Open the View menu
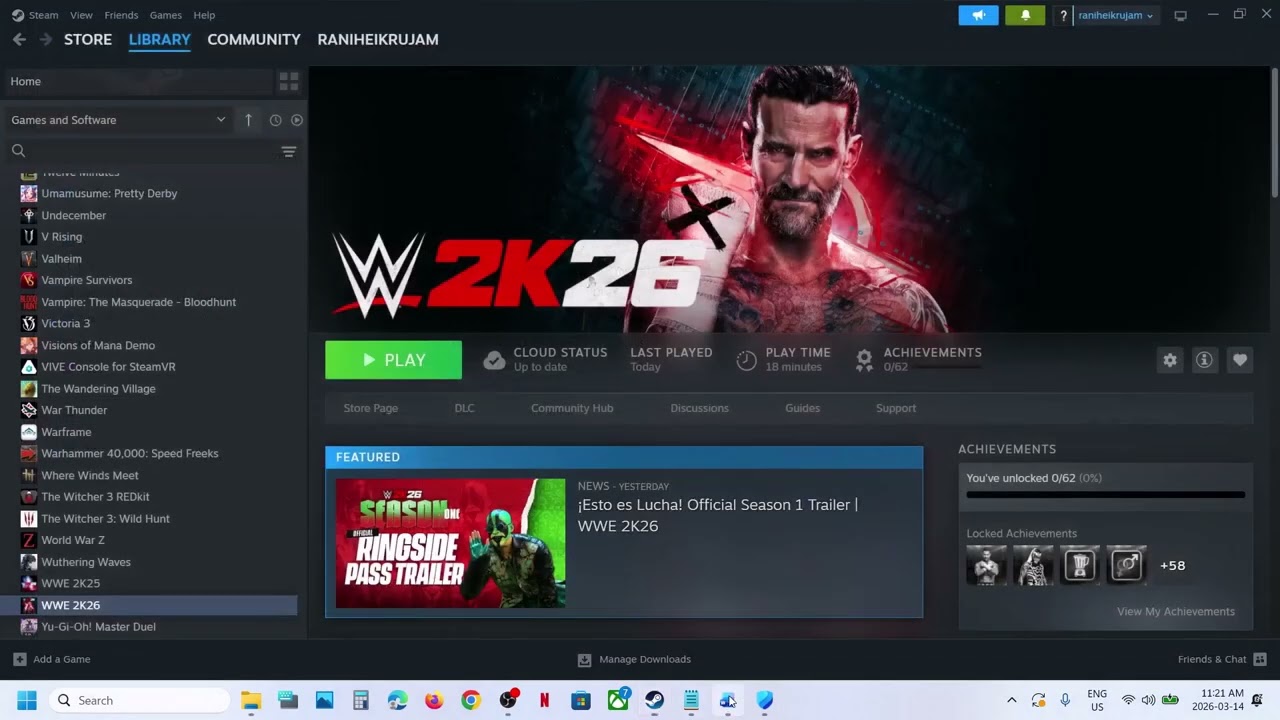This screenshot has height=720, width=1280. [x=81, y=15]
